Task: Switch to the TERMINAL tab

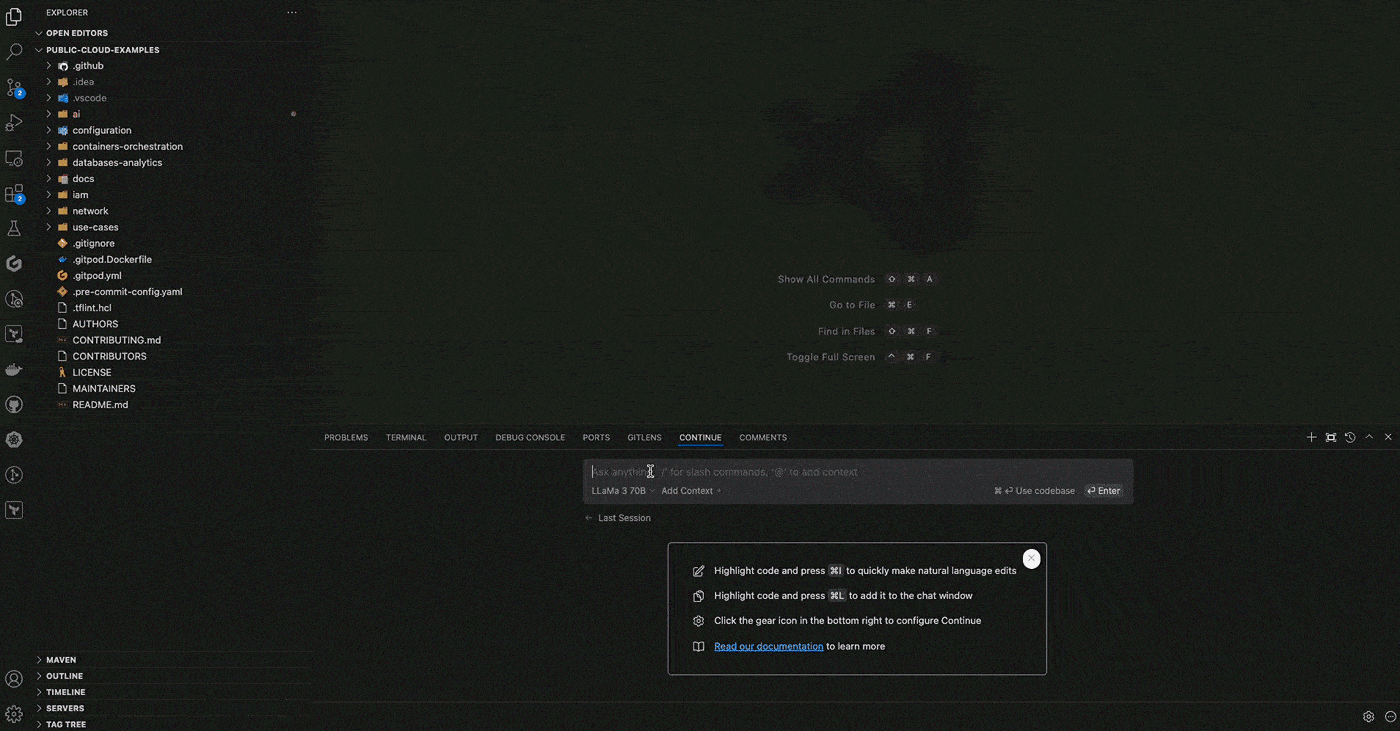Action: click(405, 437)
